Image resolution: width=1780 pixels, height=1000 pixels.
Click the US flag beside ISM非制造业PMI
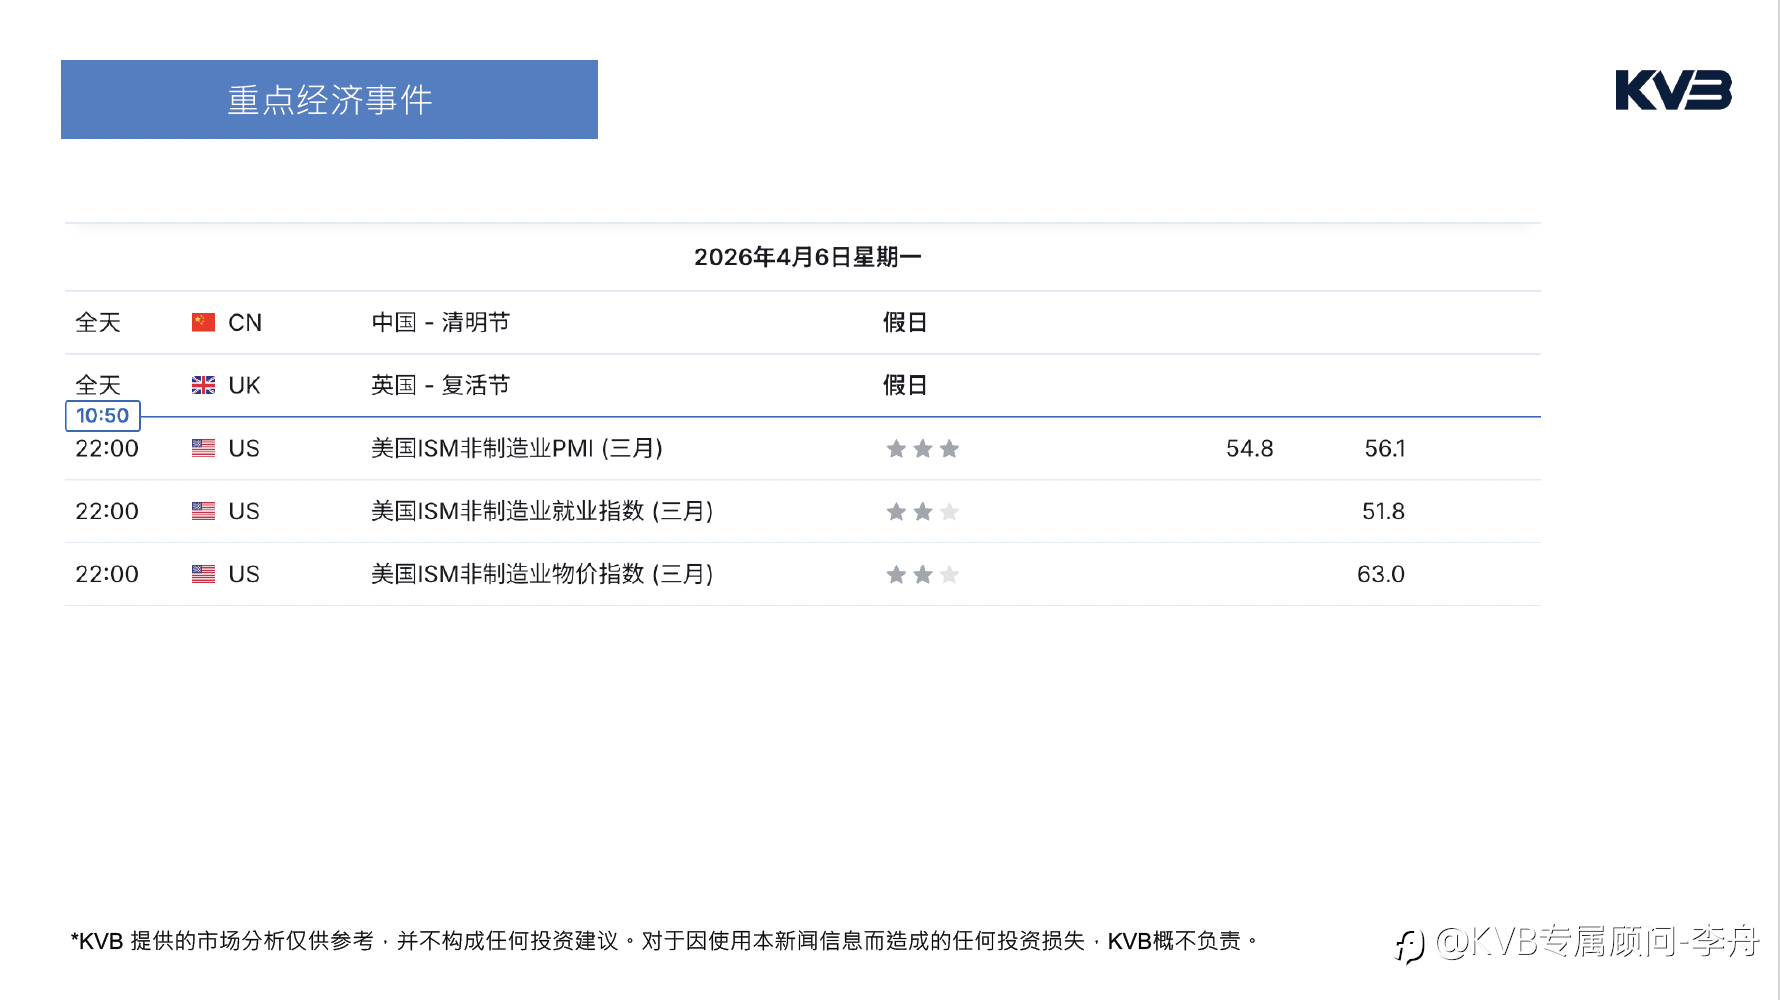pyautogui.click(x=203, y=448)
